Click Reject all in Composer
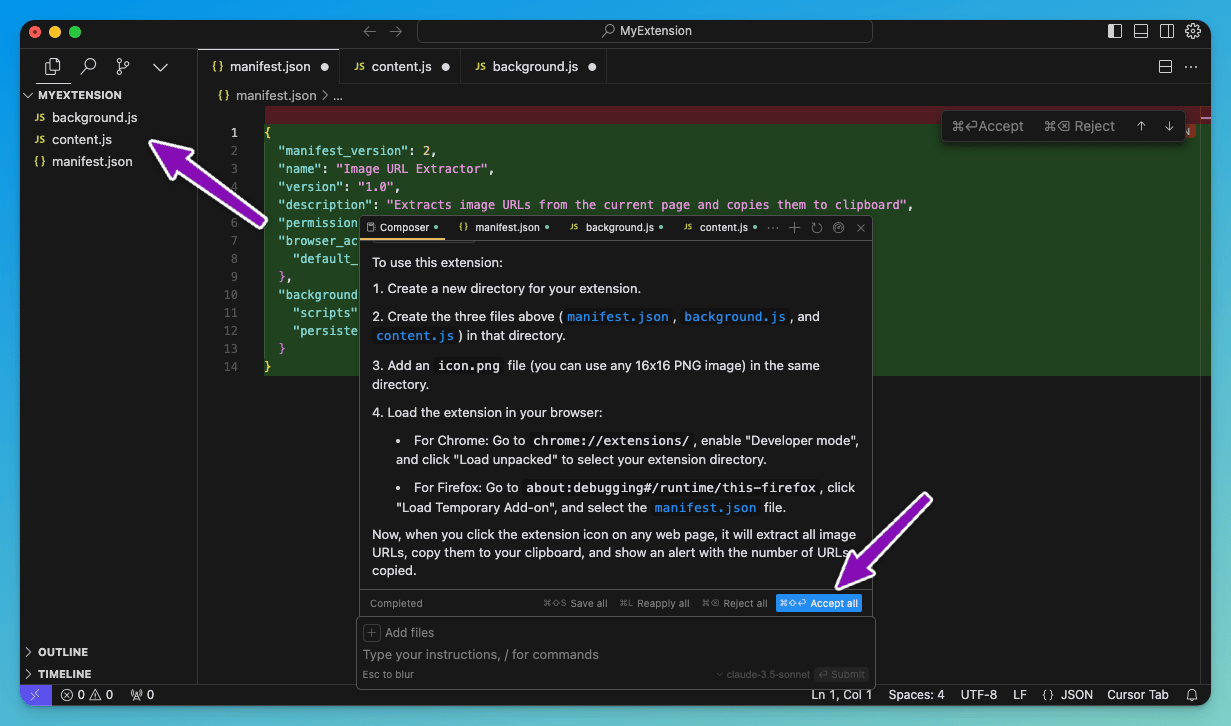 click(735, 603)
